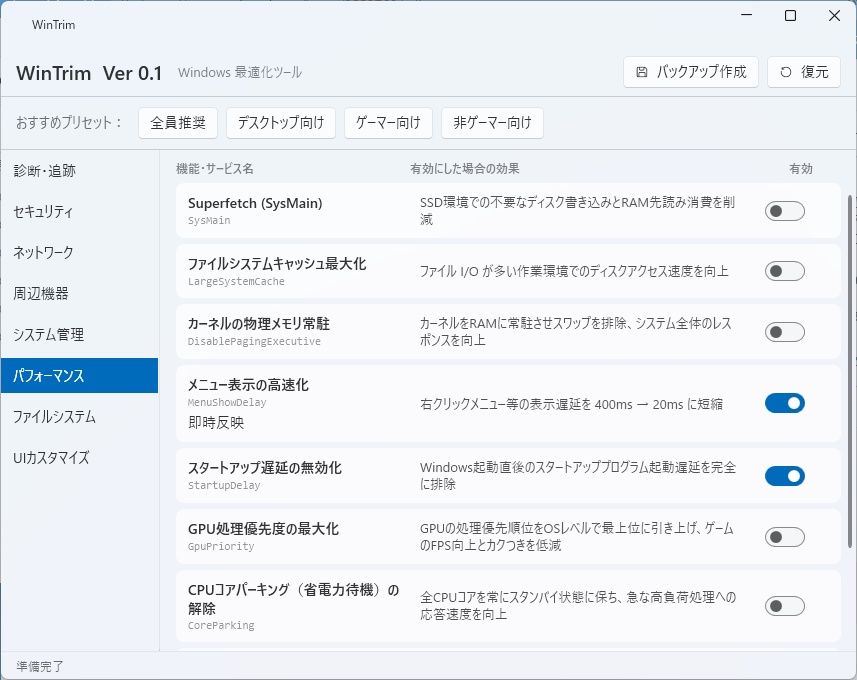Enable the Superfetch (SysMain) toggle
857x680 pixels.
click(784, 211)
